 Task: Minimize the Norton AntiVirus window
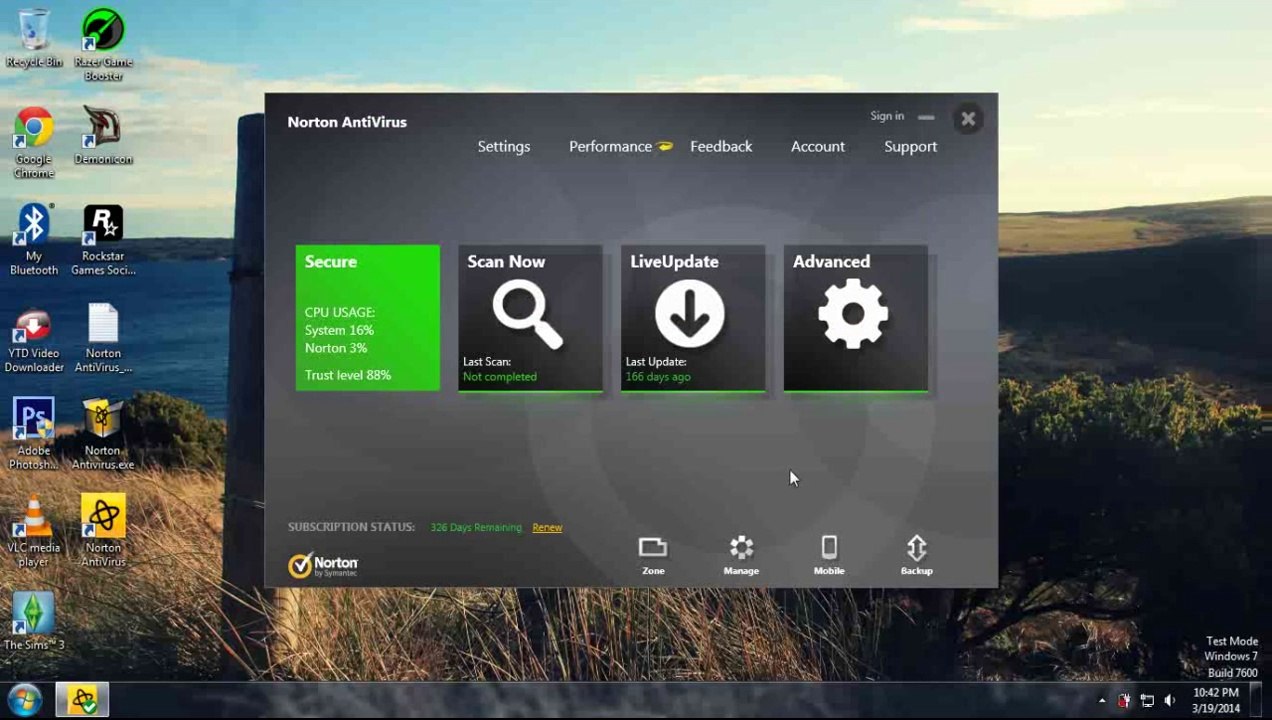coord(926,118)
